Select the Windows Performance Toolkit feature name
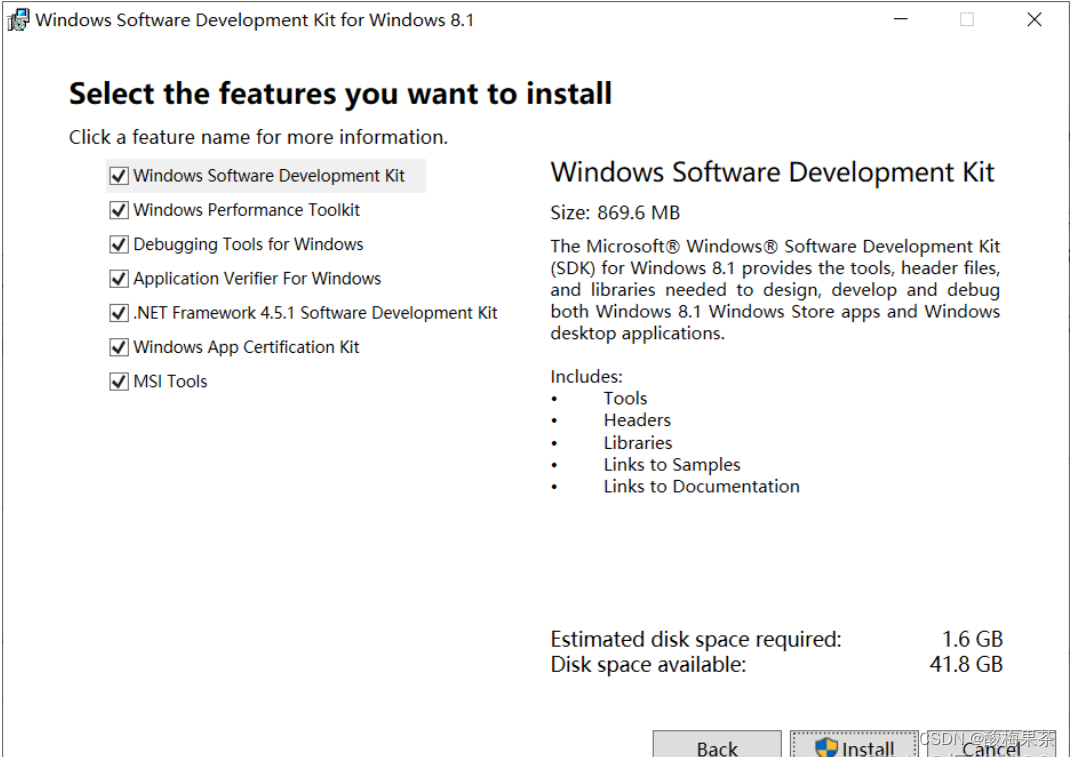 (x=247, y=210)
